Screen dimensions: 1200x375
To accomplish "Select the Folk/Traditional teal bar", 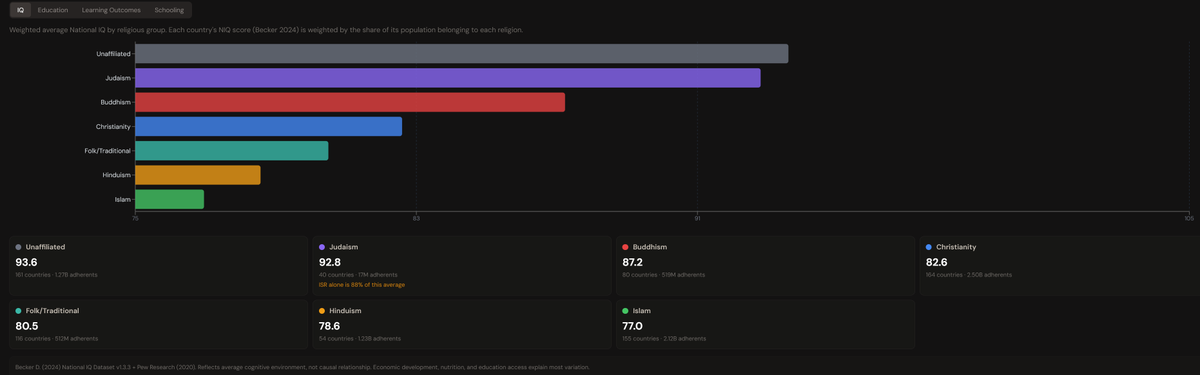I will pos(231,150).
